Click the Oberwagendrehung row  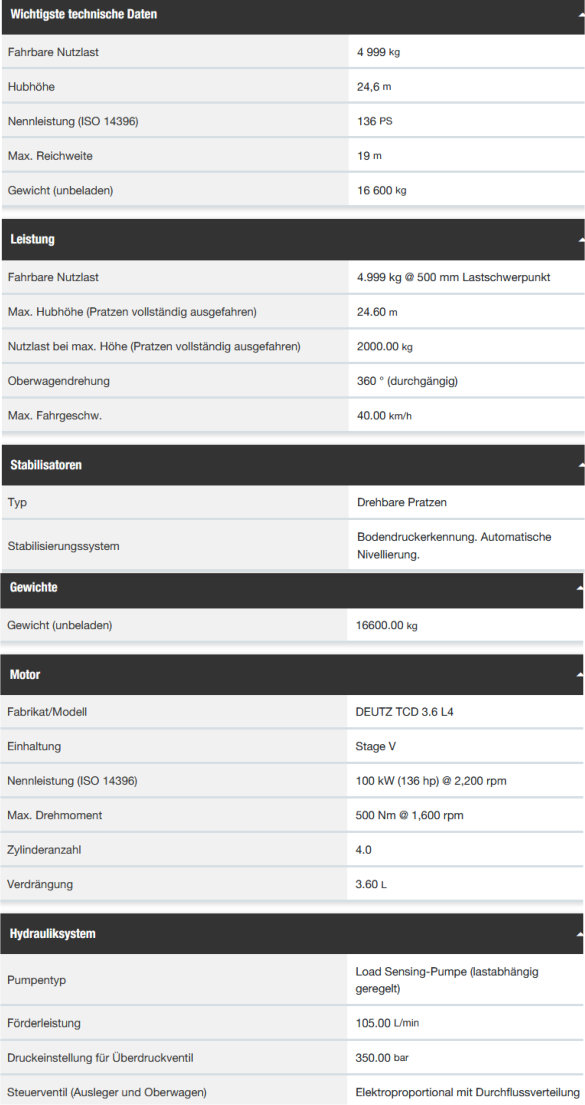292,381
